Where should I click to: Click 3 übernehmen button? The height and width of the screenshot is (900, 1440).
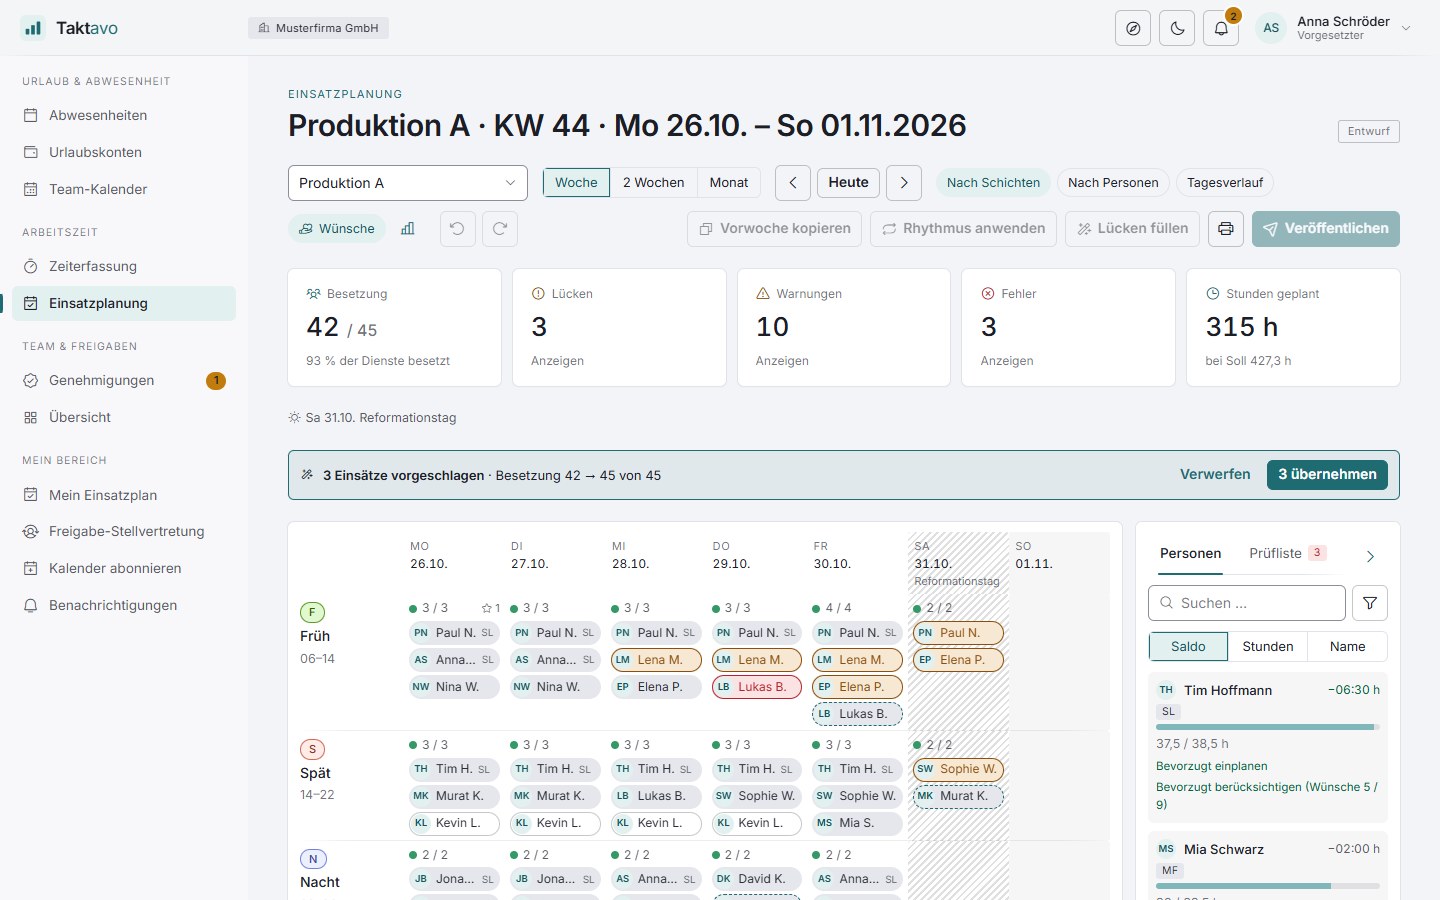tap(1327, 475)
